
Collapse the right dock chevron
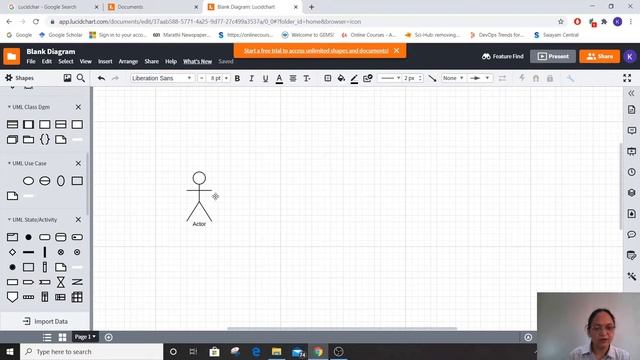tap(631, 93)
